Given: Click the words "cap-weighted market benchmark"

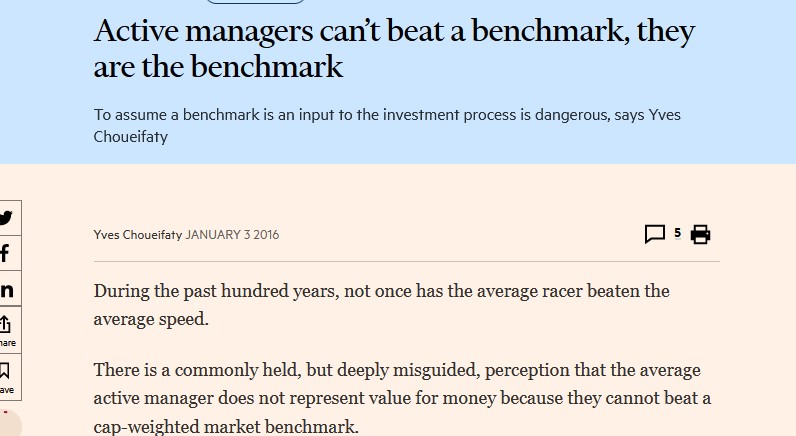Looking at the screenshot, I should coord(225,427).
